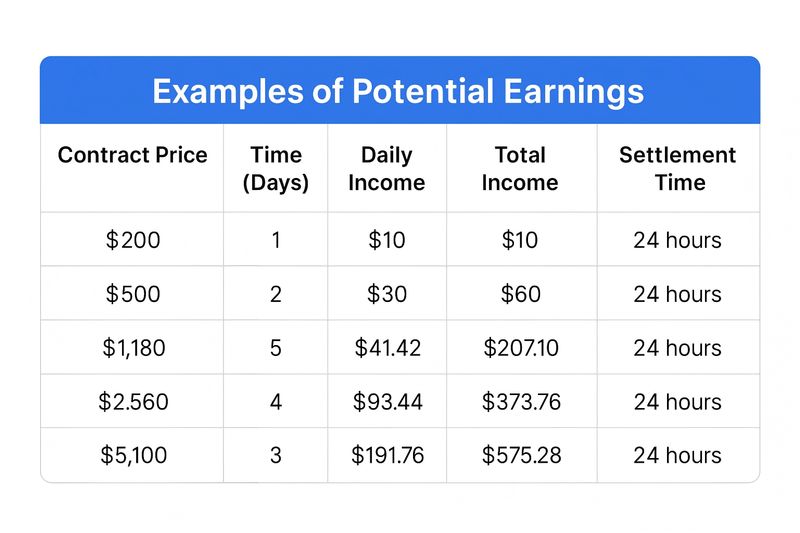Image resolution: width=800 pixels, height=533 pixels.
Task: Click the $200 contract price cell
Action: point(133,240)
